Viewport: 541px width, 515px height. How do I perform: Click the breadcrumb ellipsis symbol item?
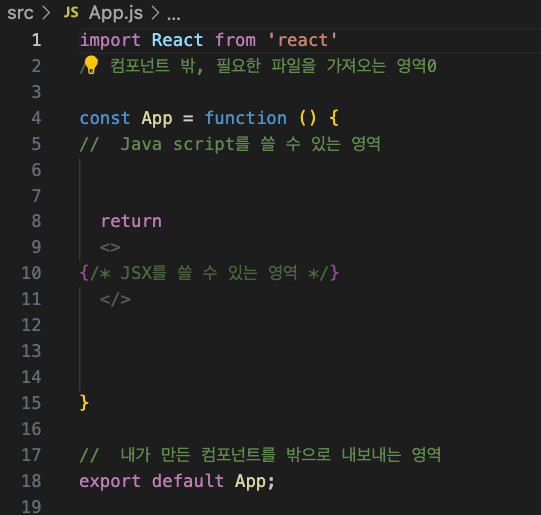pos(174,18)
